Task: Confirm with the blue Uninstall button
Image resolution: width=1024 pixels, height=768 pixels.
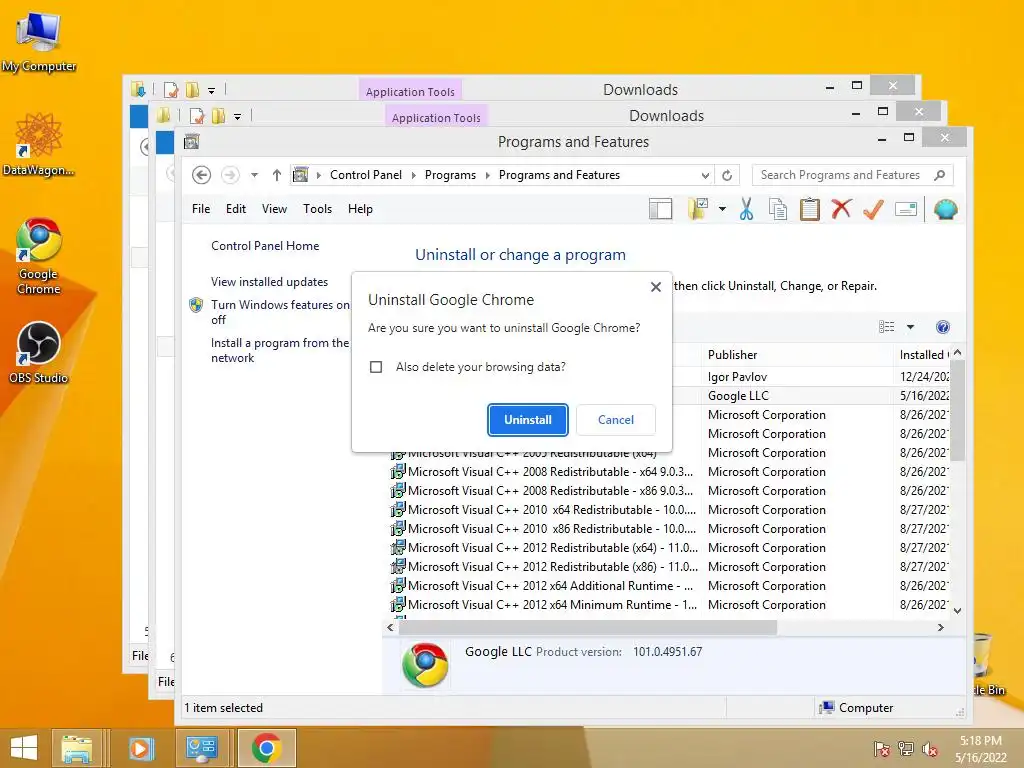Action: point(528,420)
